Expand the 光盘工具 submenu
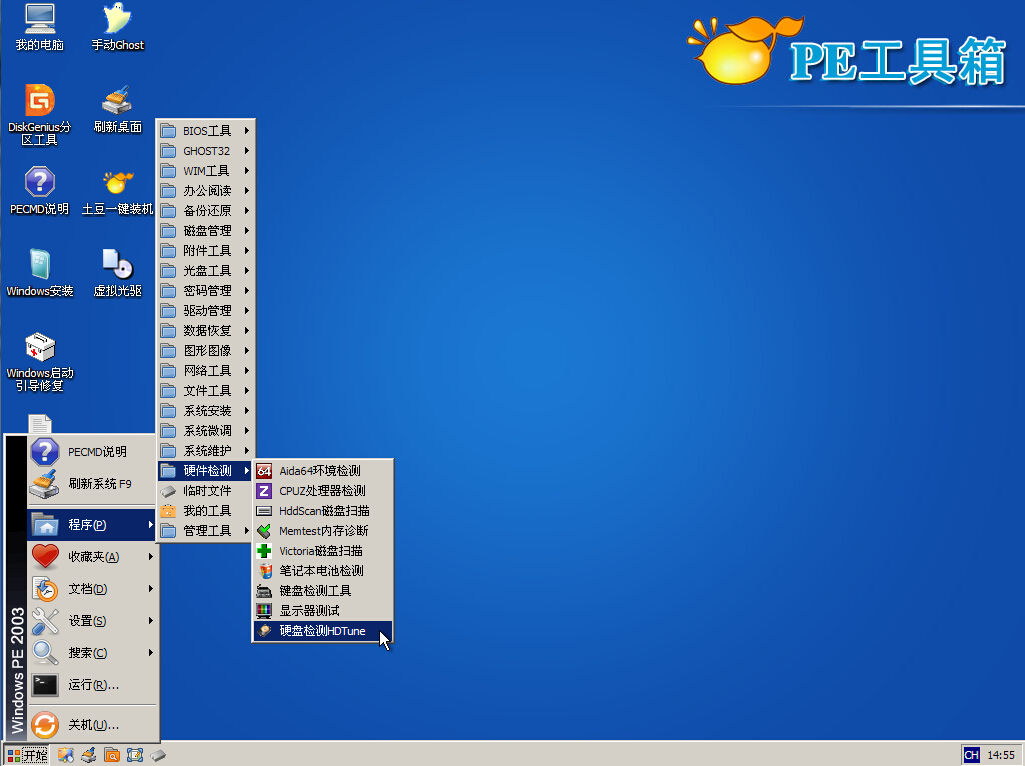This screenshot has height=766, width=1025. (205, 271)
